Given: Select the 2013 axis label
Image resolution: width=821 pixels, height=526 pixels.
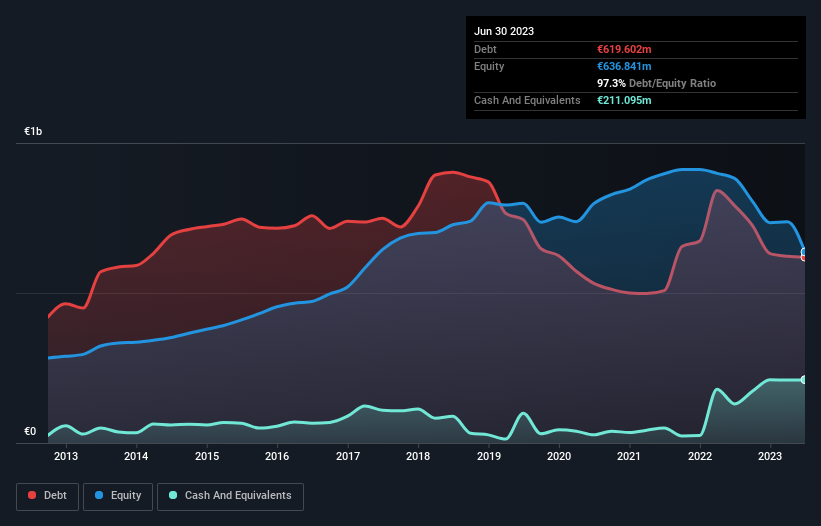Looking at the screenshot, I should tap(66, 456).
